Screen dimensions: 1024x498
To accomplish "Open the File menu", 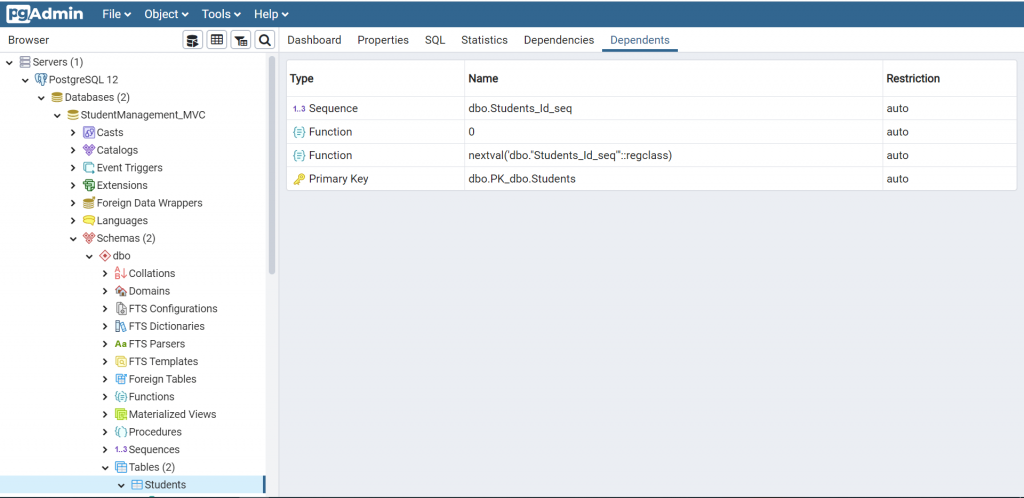I will click(x=116, y=14).
